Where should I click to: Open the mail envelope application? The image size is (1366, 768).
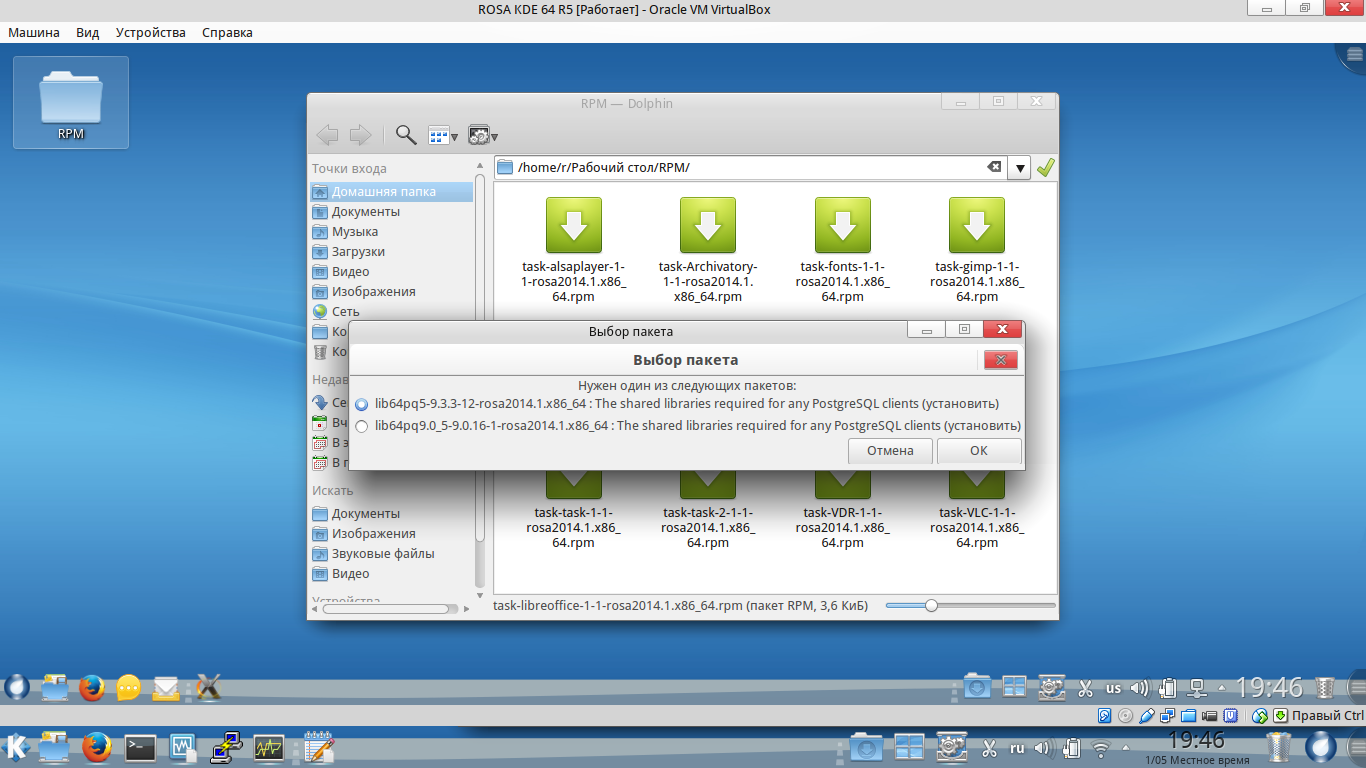coord(166,688)
